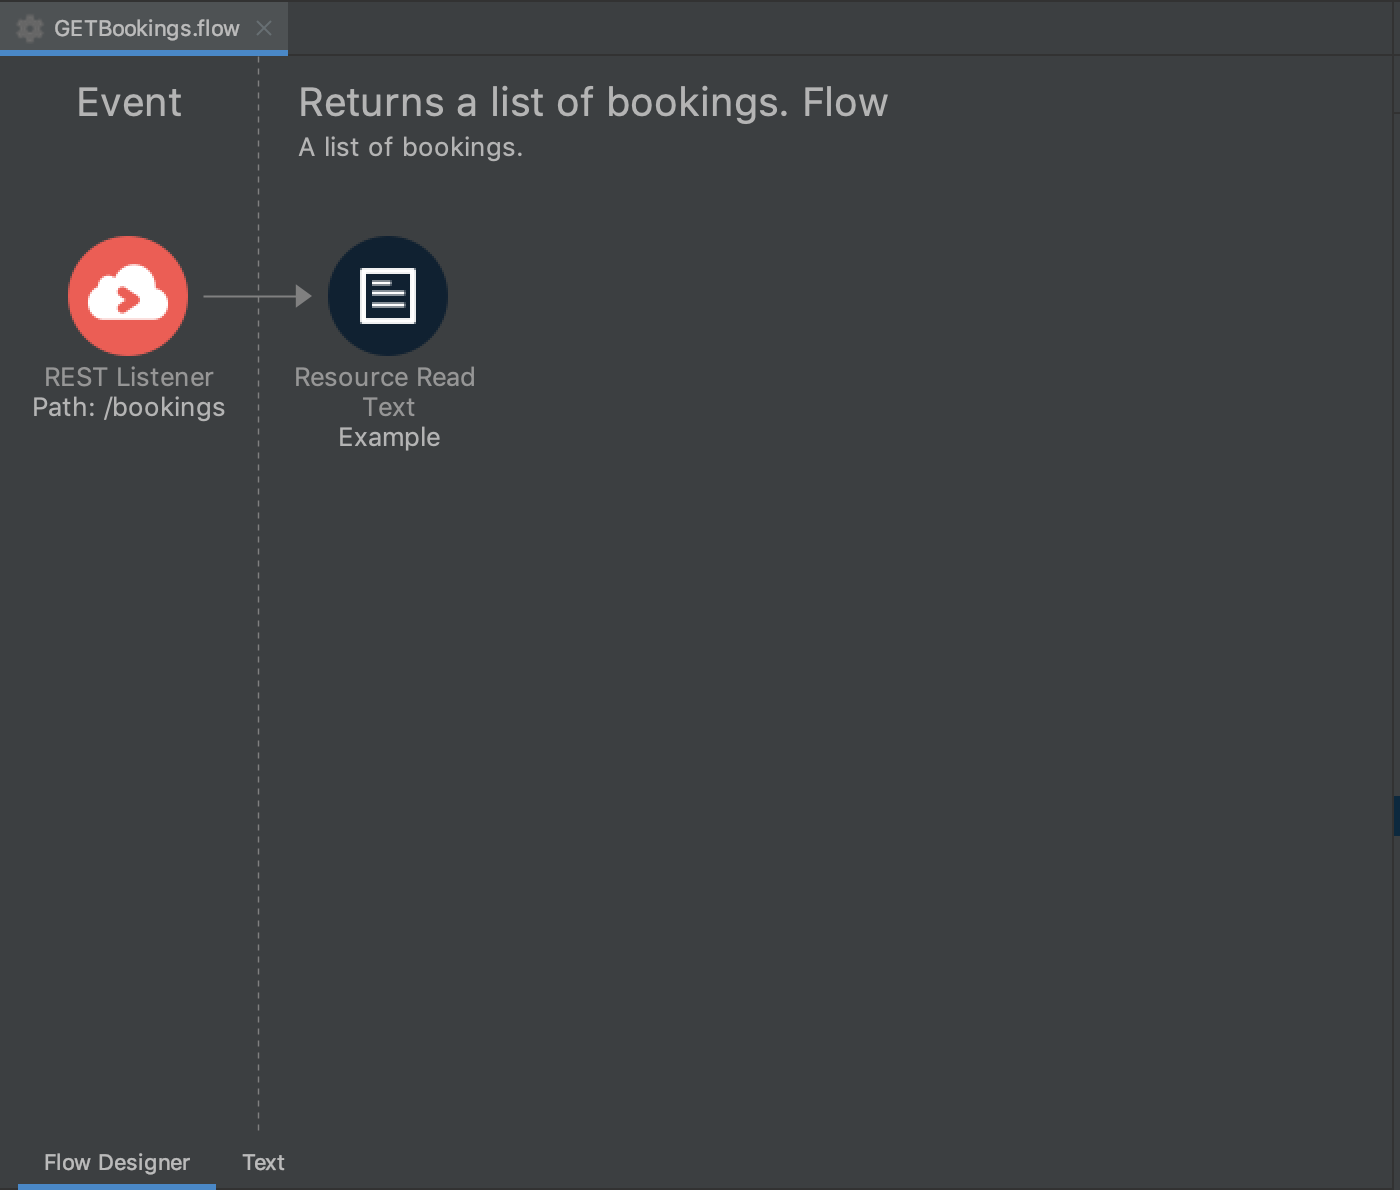This screenshot has width=1400, height=1190.
Task: Click the dashed divider beside Event column
Action: (x=258, y=700)
